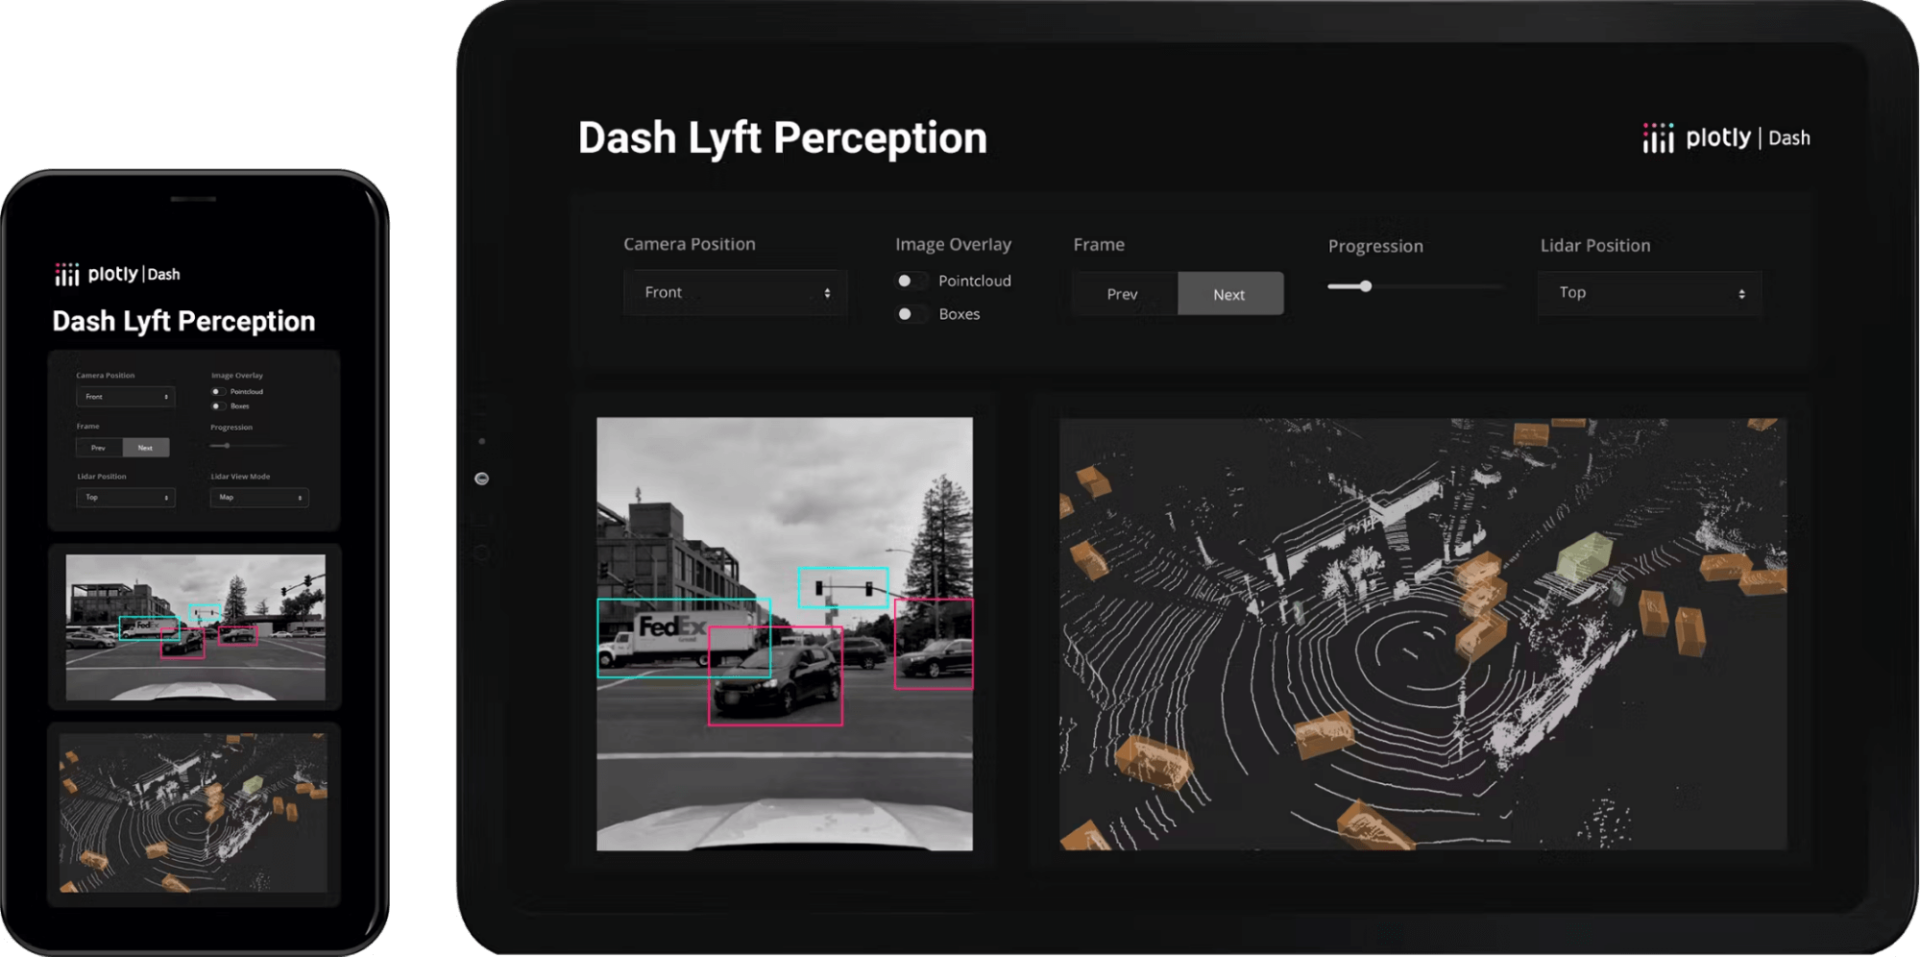The width and height of the screenshot is (1920, 957).
Task: Select the green 3D box in the tablet lidar view
Action: point(1583,556)
